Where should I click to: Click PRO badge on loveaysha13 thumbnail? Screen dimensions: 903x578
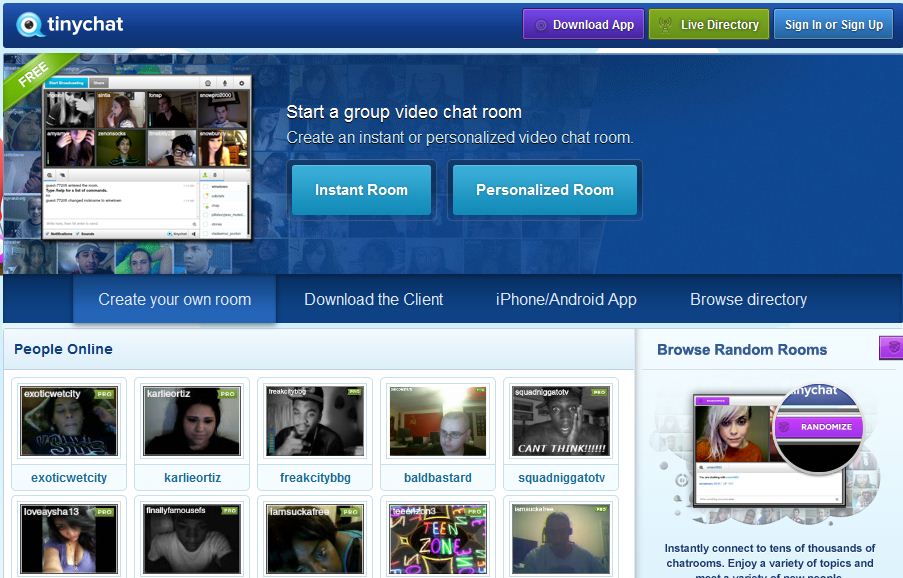pos(105,512)
